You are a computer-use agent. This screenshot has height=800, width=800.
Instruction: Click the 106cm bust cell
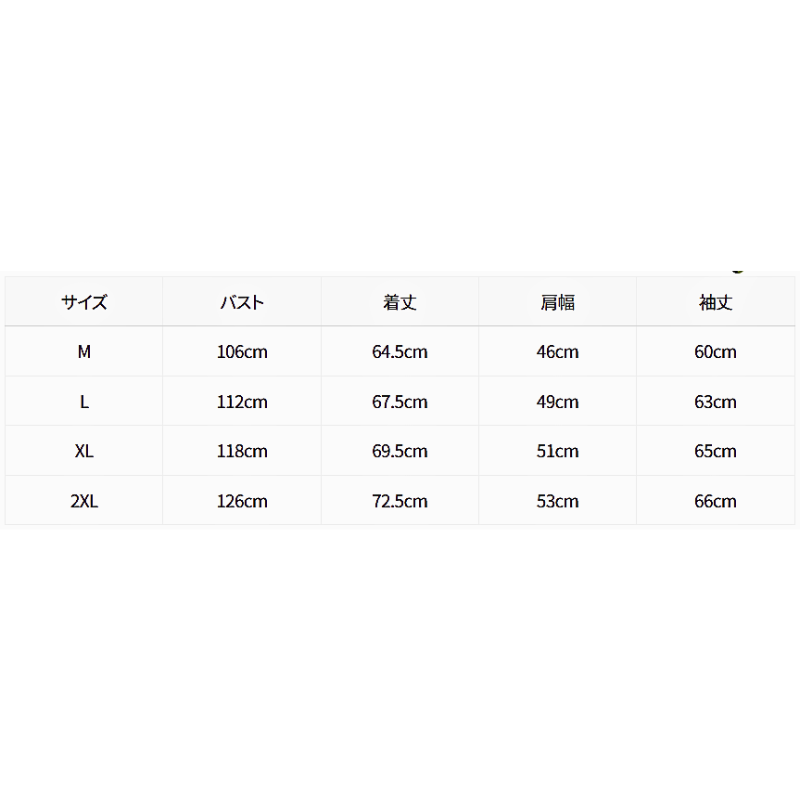[x=242, y=352]
